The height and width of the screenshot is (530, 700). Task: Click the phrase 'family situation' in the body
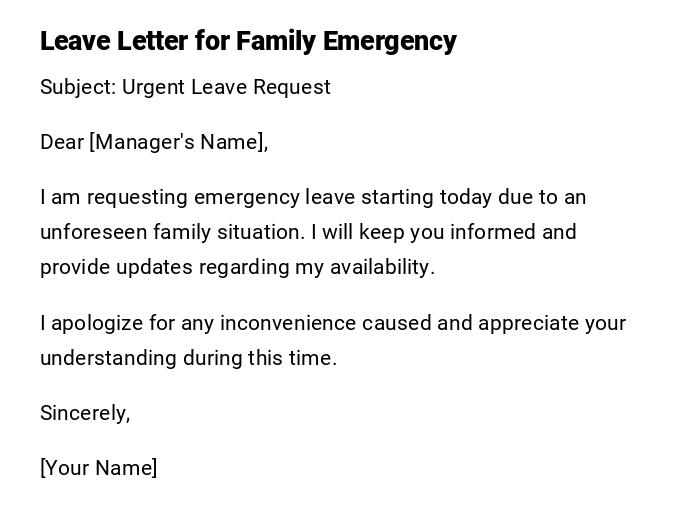pyautogui.click(x=227, y=232)
